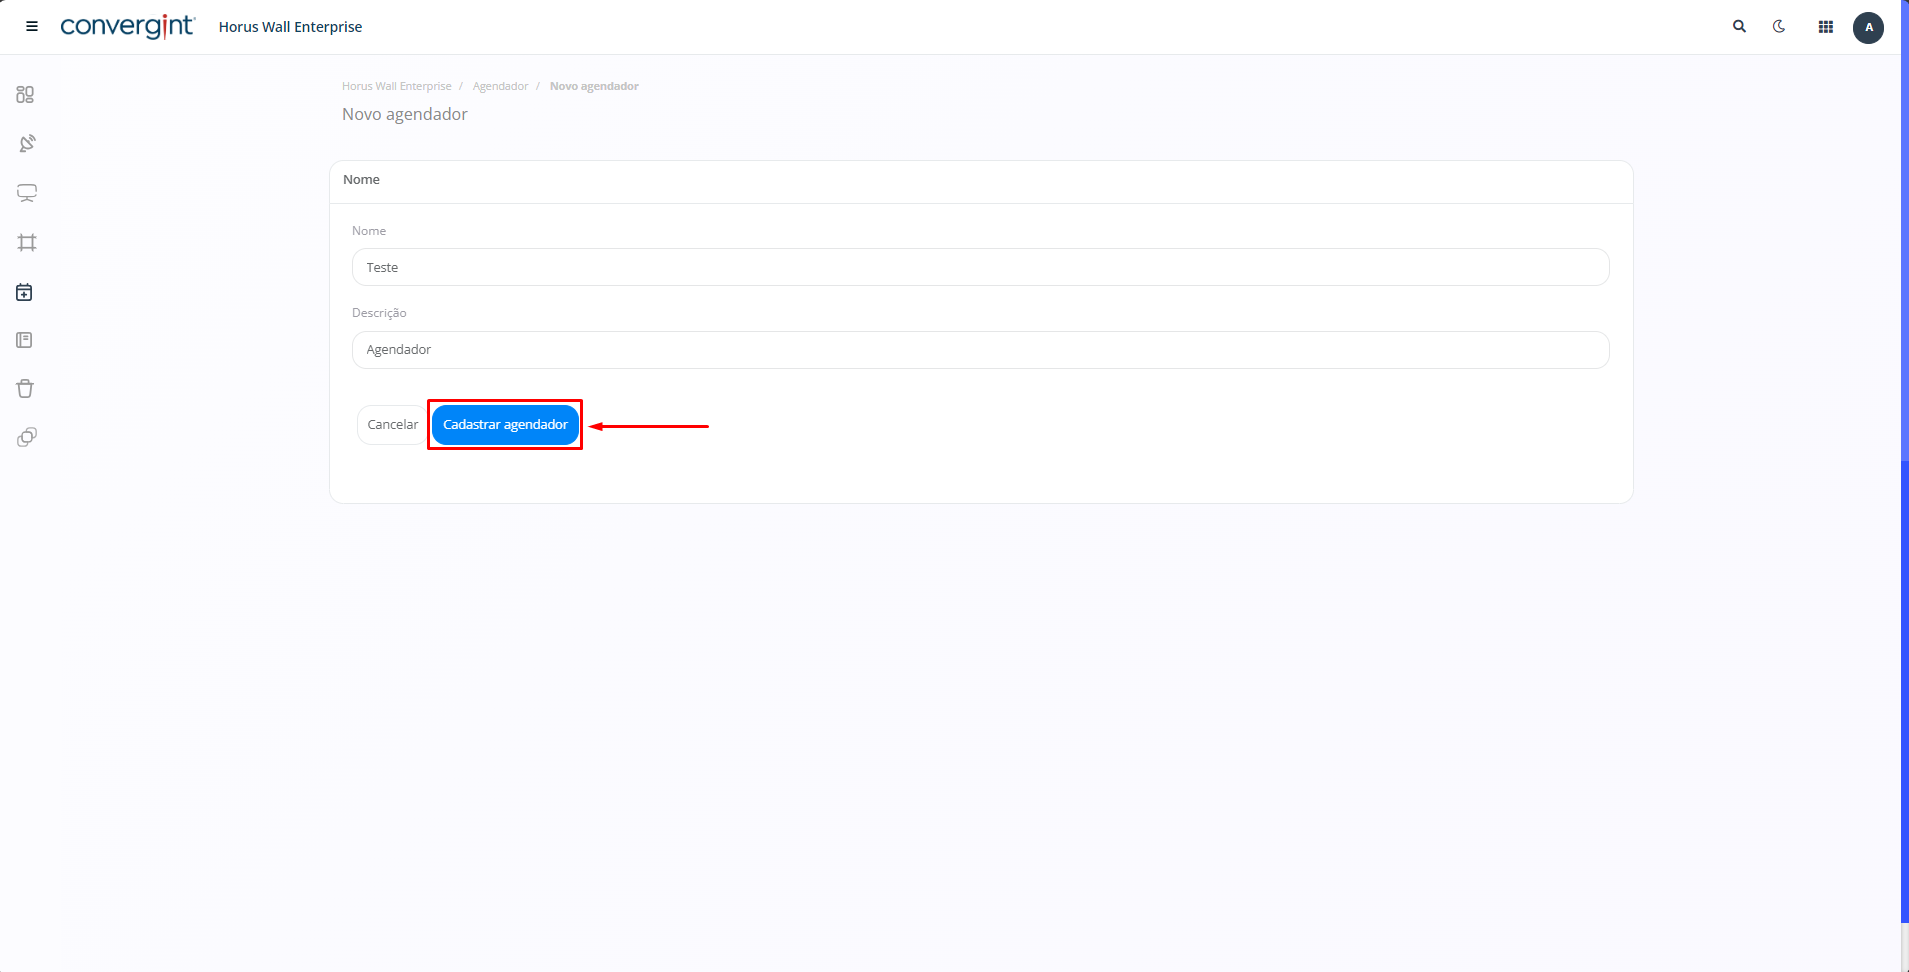
Task: Click the search magnifier icon
Action: (x=1739, y=27)
